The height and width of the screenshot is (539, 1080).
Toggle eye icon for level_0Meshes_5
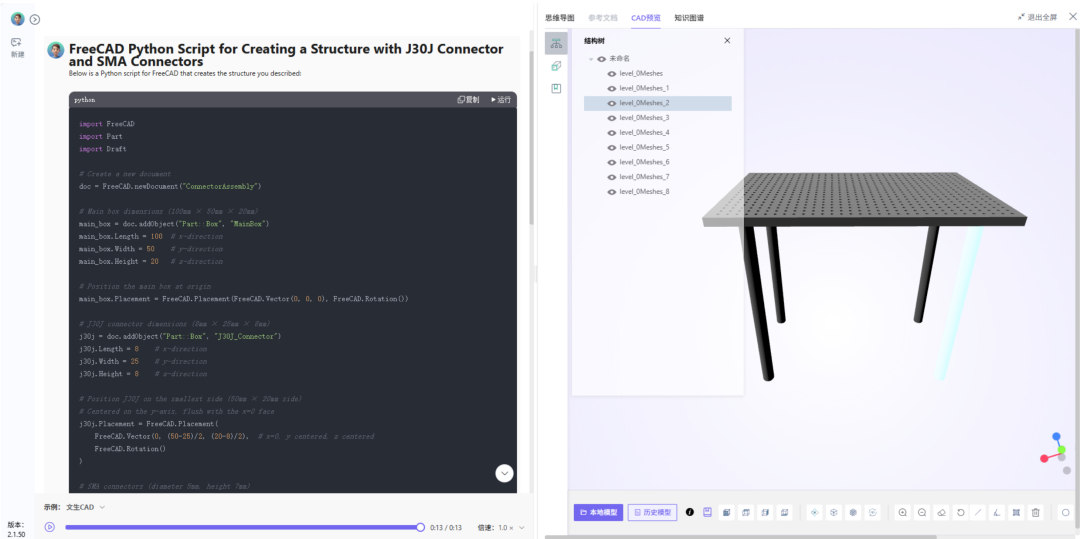tap(611, 147)
